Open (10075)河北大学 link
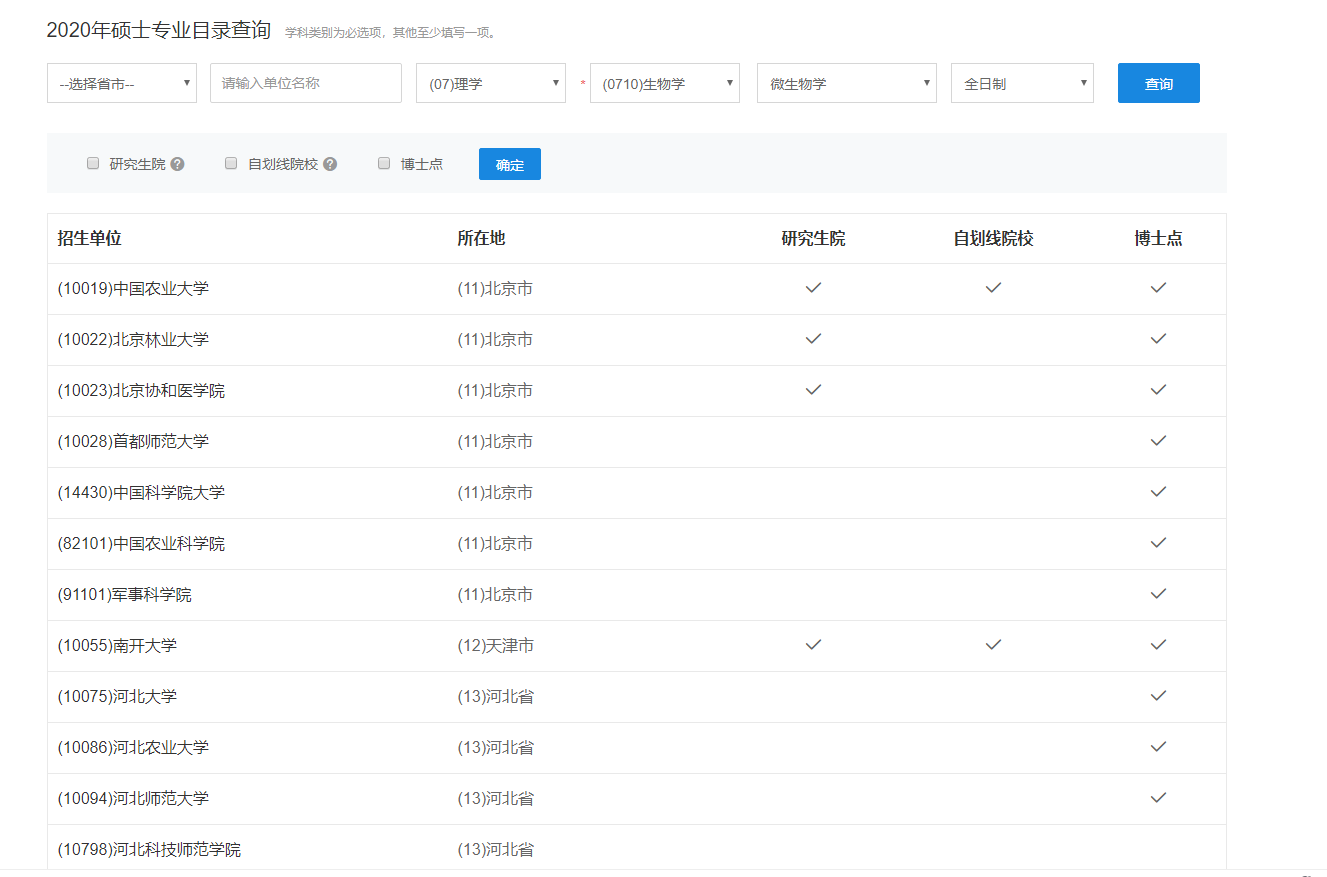 pyautogui.click(x=117, y=697)
